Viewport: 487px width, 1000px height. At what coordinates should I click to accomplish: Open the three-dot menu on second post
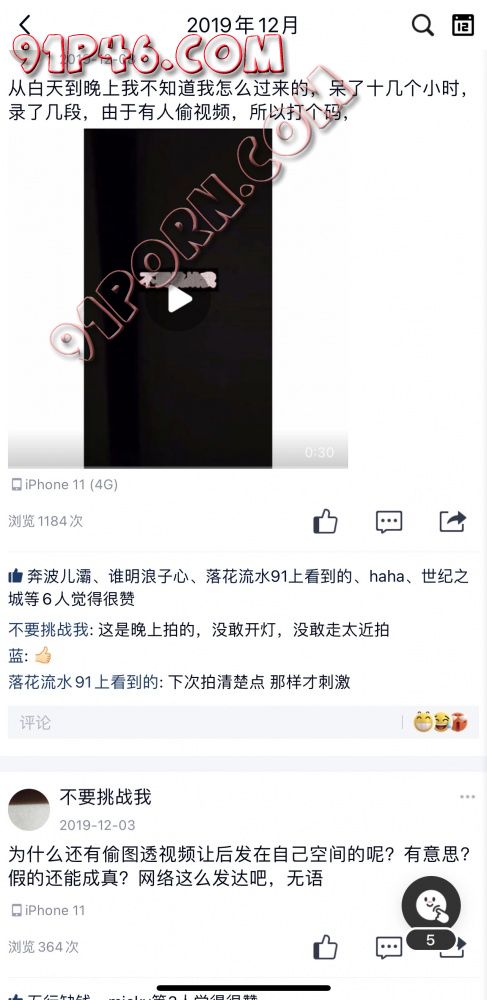467,797
